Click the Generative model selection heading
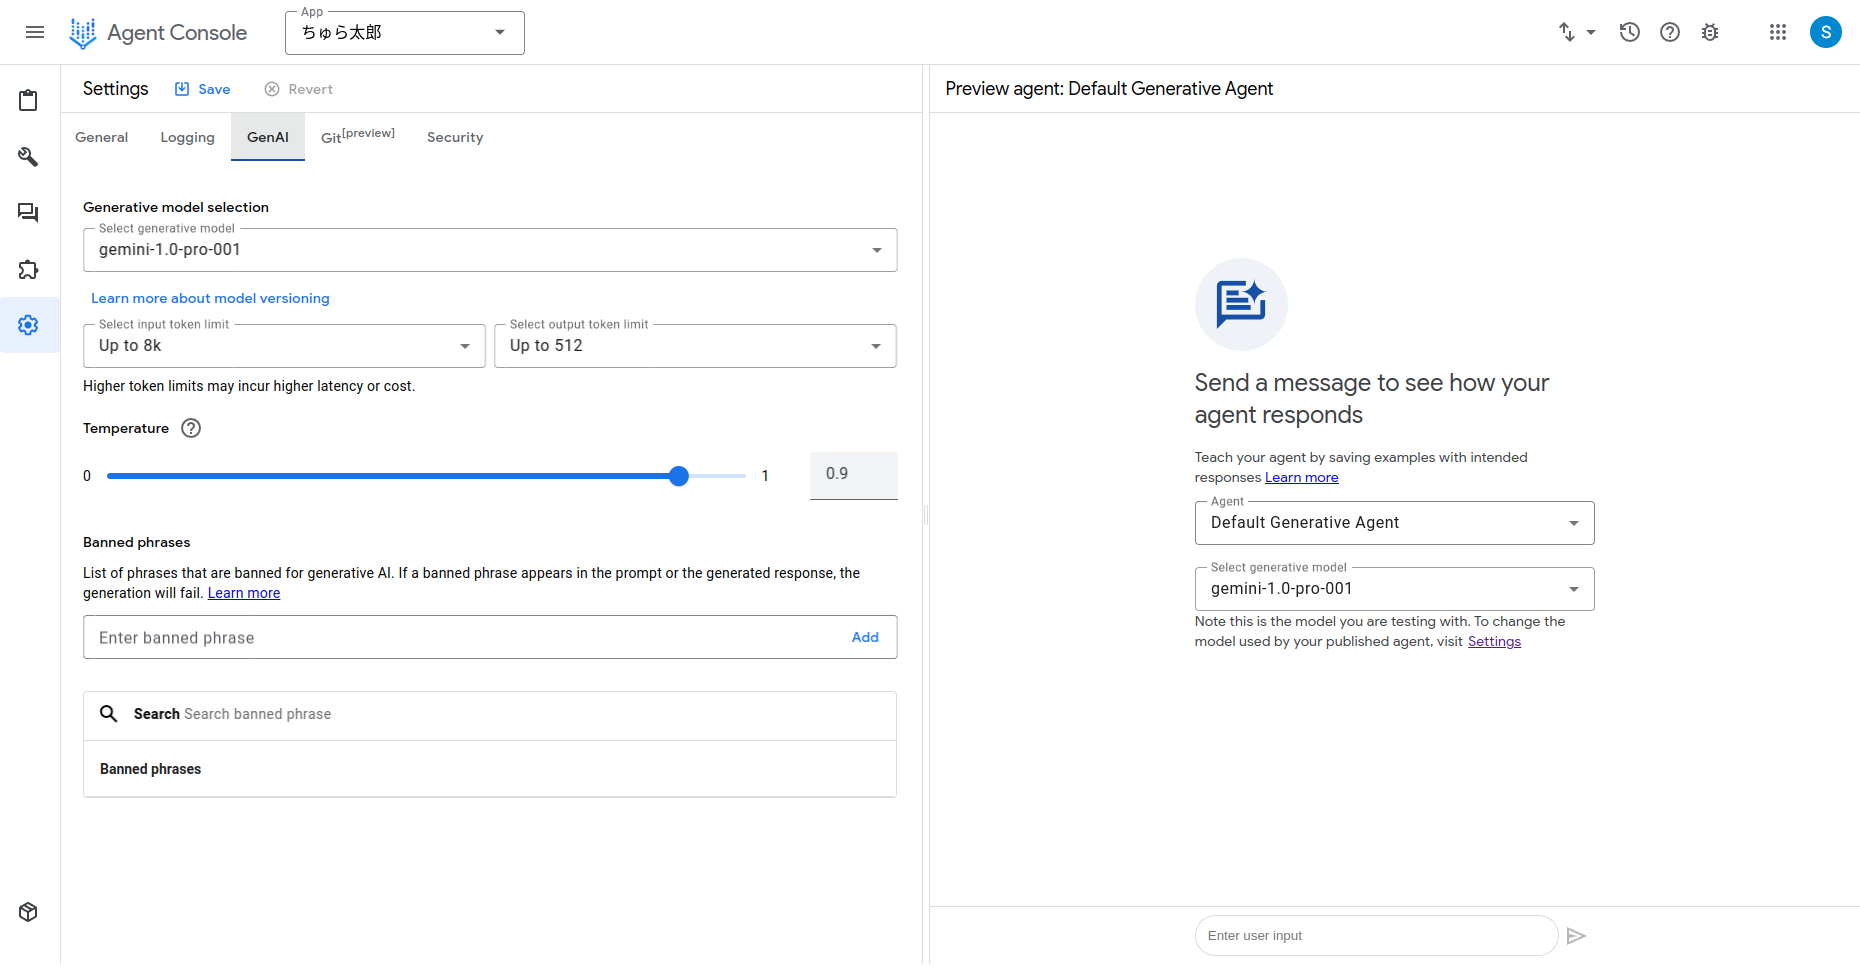Image resolution: width=1860 pixels, height=966 pixels. [176, 207]
